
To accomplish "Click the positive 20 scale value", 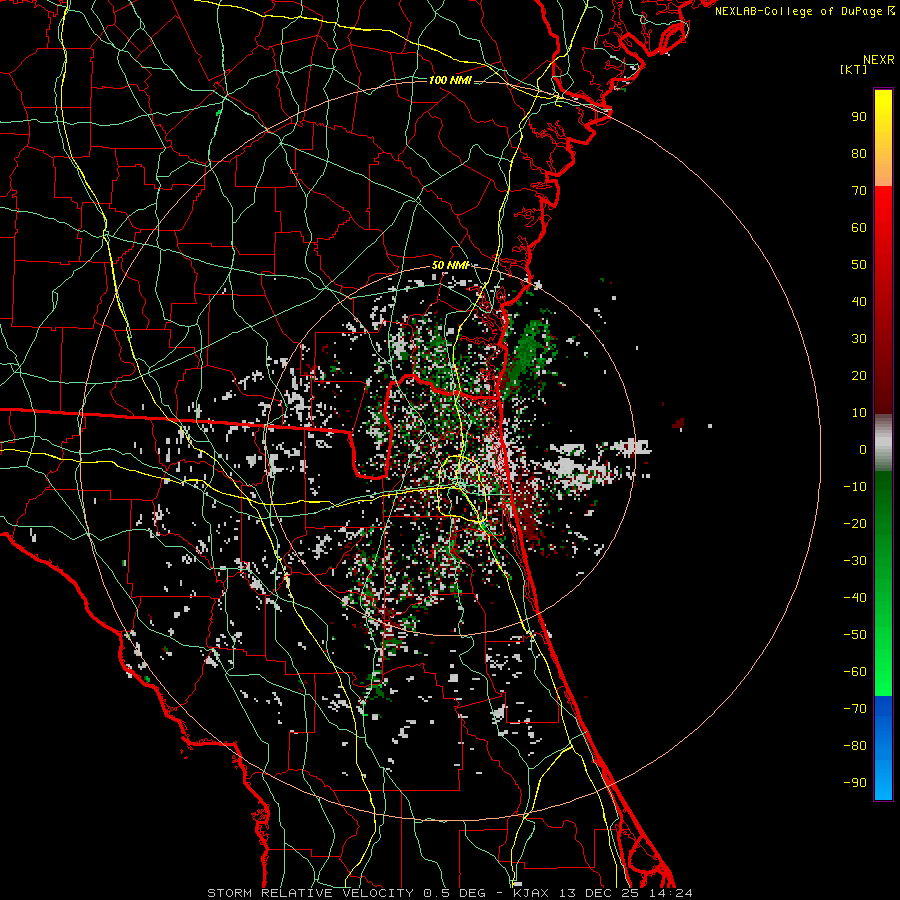I will 859,375.
